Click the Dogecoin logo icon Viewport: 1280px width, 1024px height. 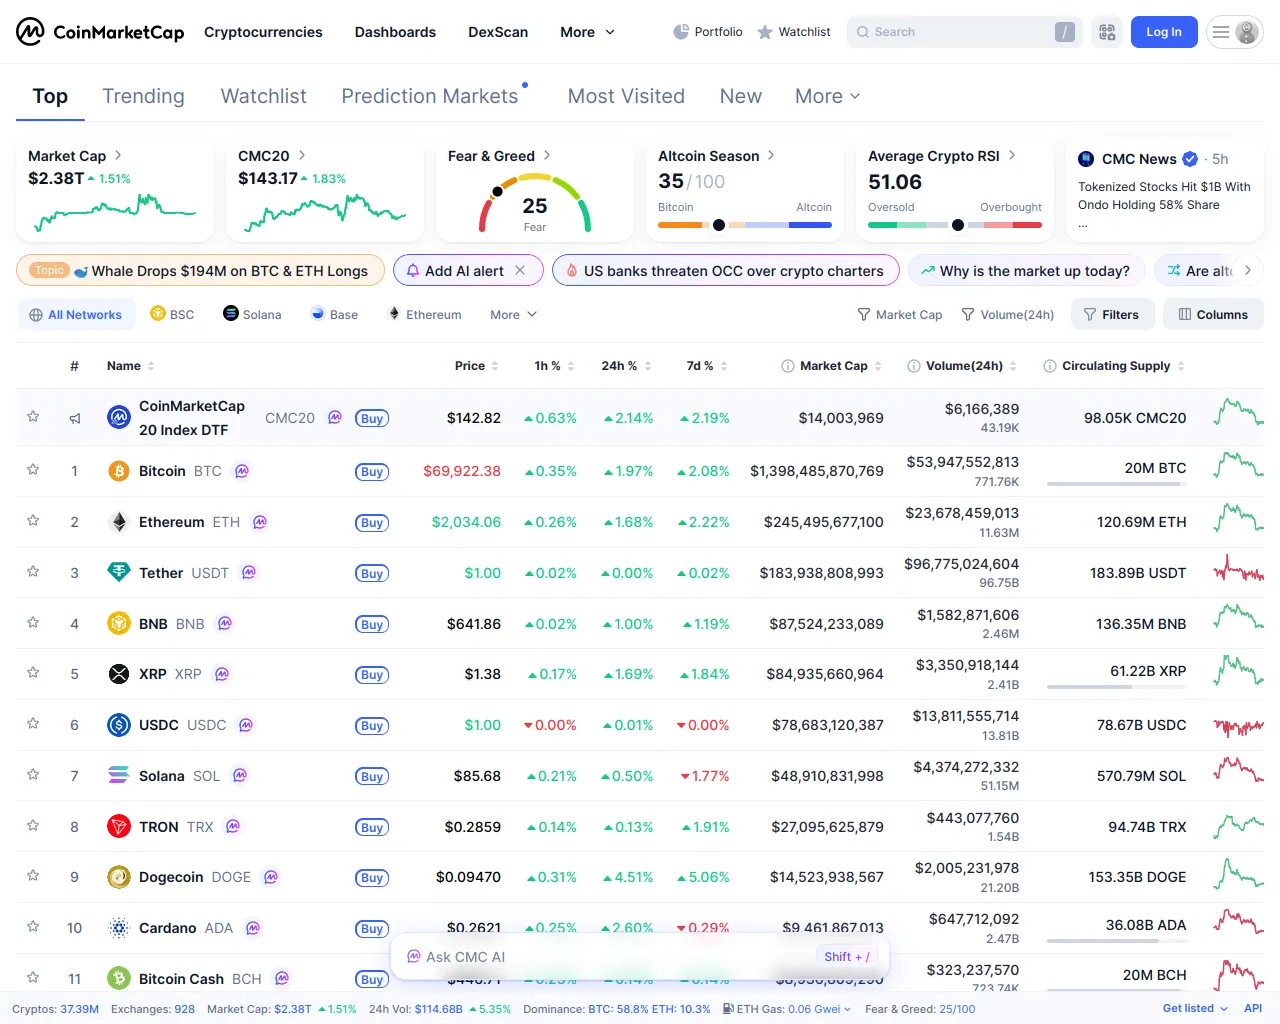(x=119, y=877)
